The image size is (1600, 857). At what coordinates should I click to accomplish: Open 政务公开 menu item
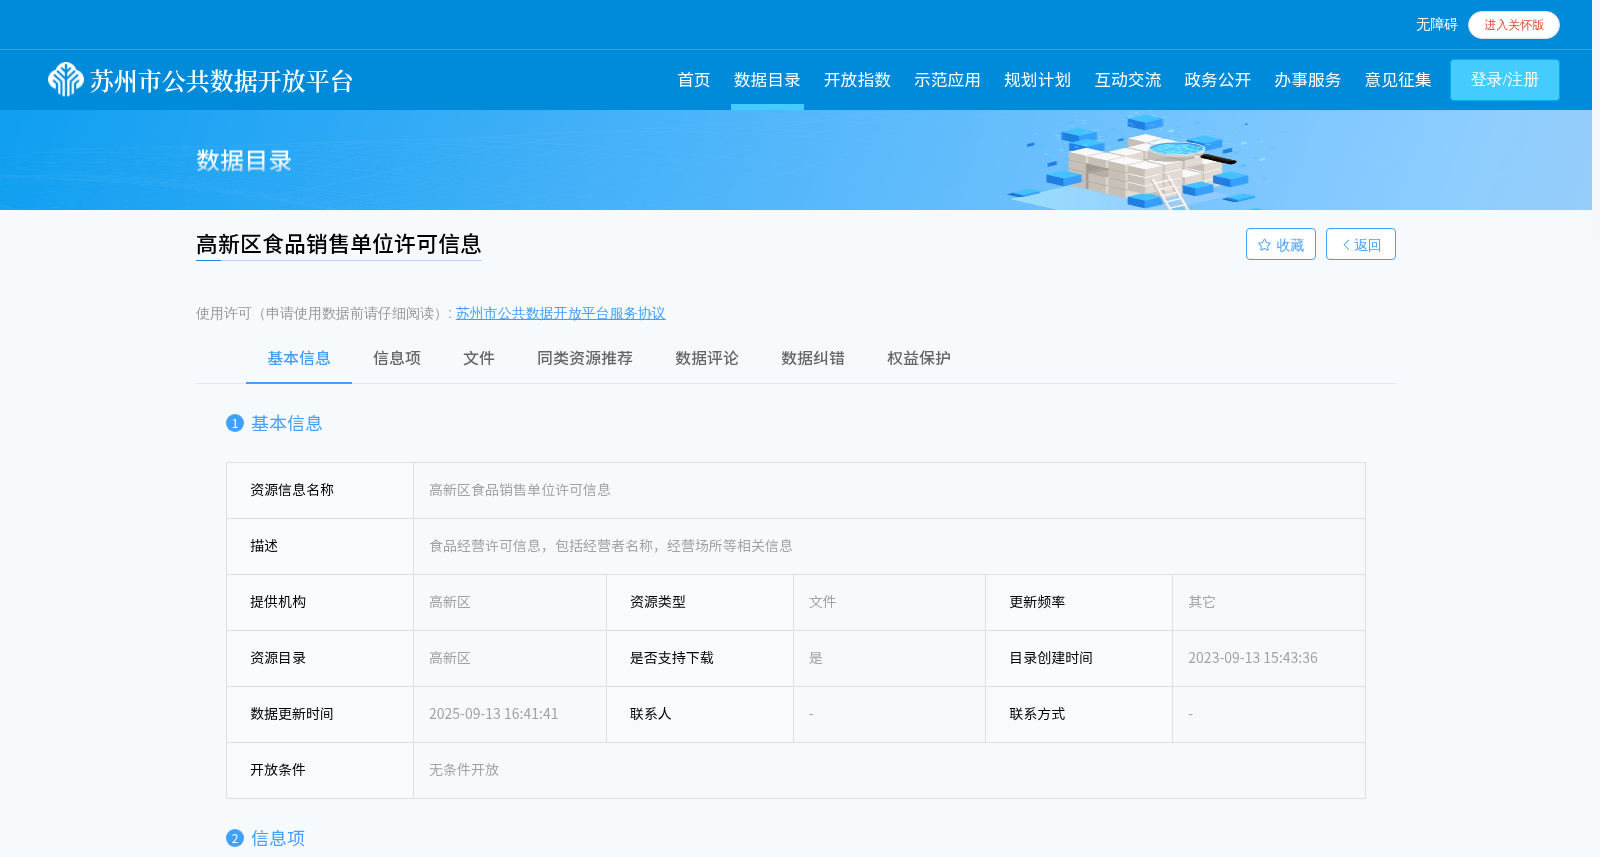(x=1217, y=80)
